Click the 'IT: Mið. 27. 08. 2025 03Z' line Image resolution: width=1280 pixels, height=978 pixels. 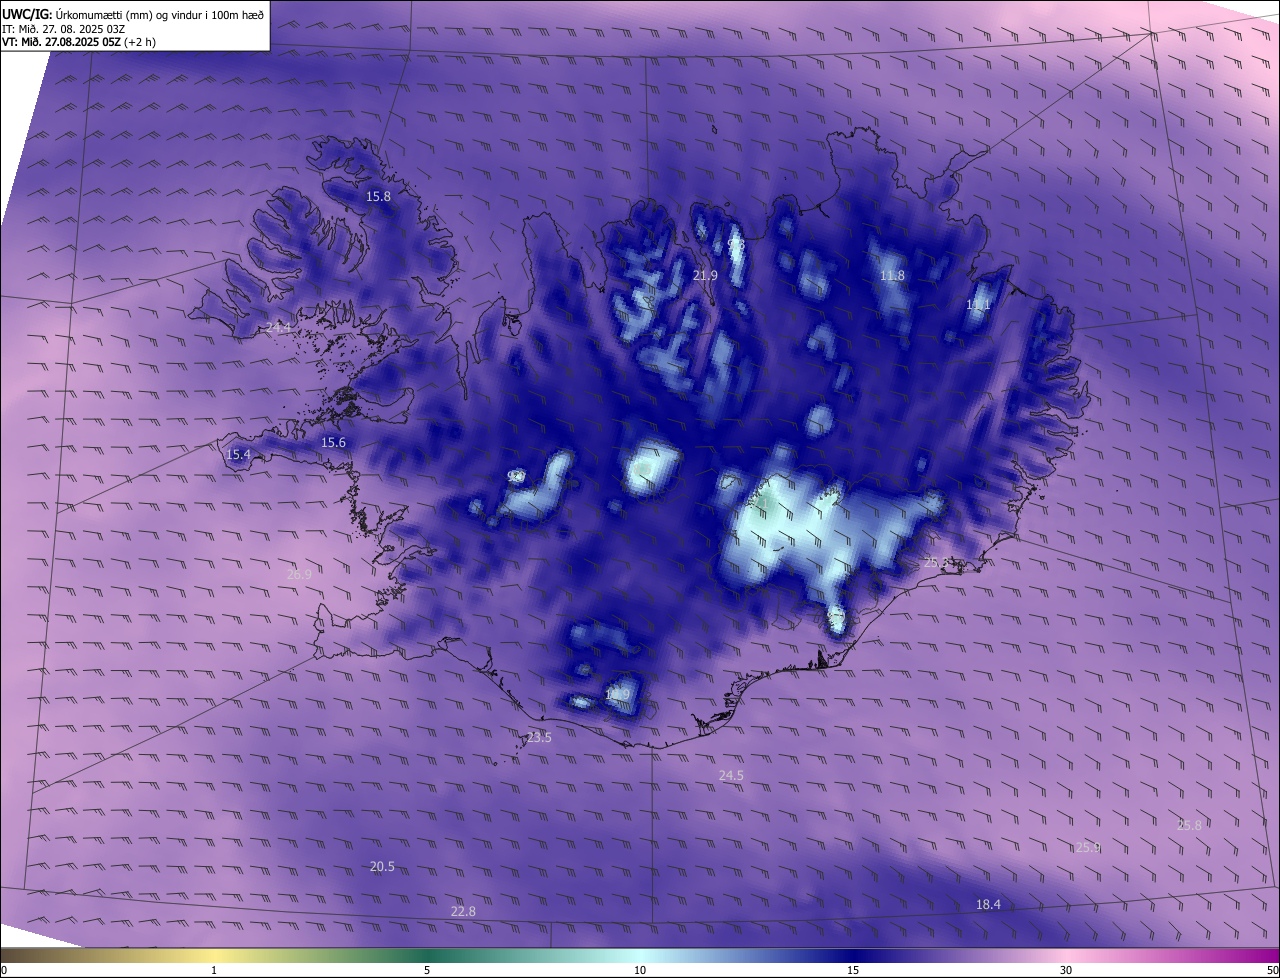(63, 28)
